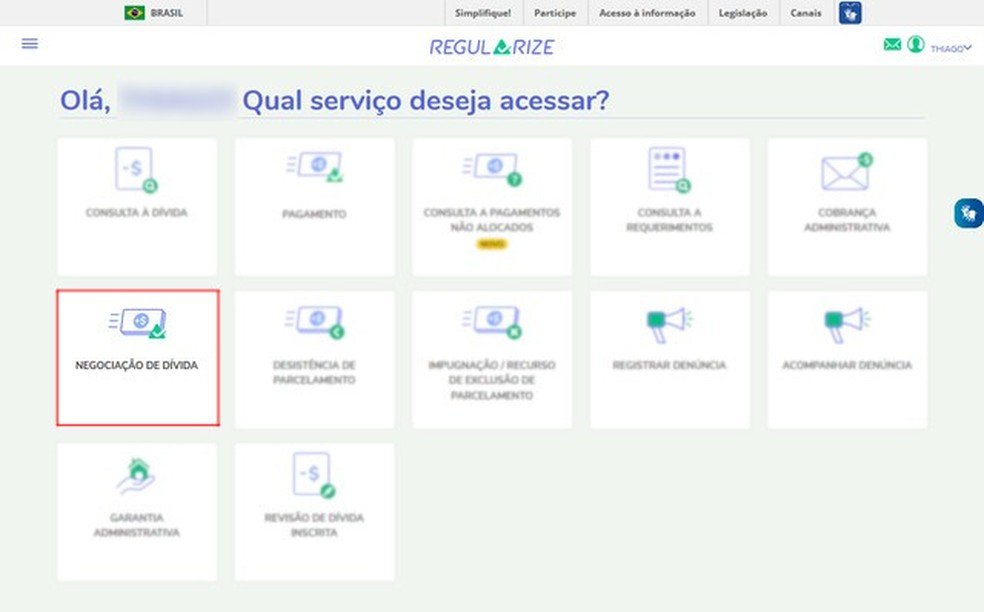This screenshot has width=984, height=612.
Task: Open the Legislação menu item
Action: coord(741,13)
